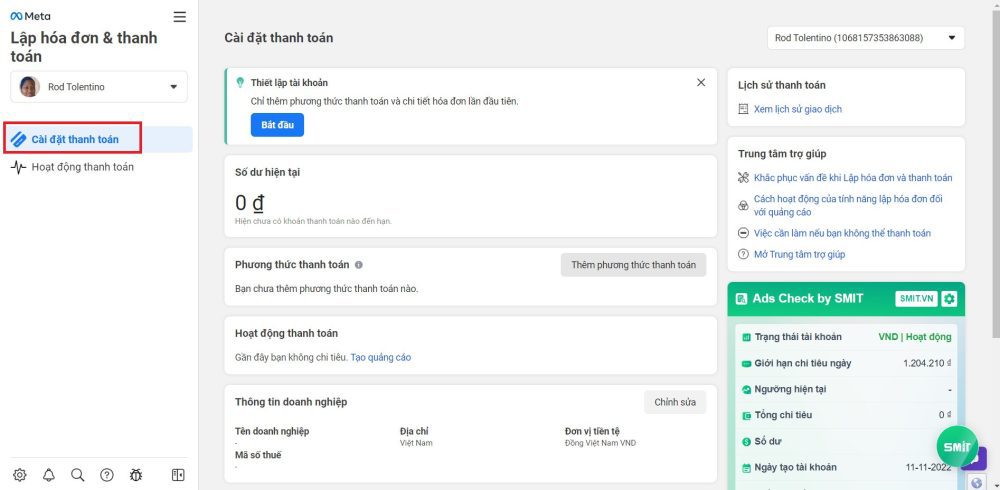Click the VND | Hoạt động status text
Screen dimensions: 1000x490
point(915,337)
